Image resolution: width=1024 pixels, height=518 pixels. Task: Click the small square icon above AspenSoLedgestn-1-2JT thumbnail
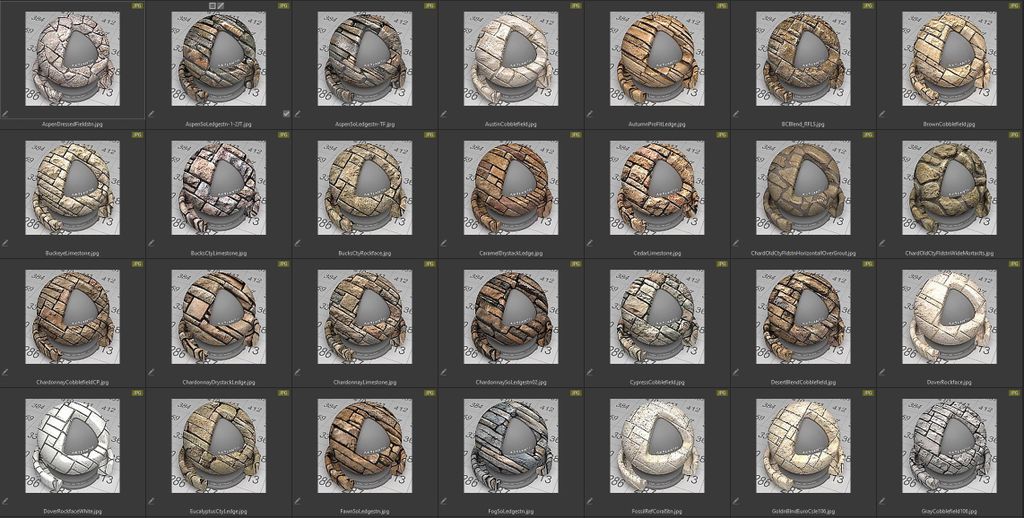[x=212, y=5]
